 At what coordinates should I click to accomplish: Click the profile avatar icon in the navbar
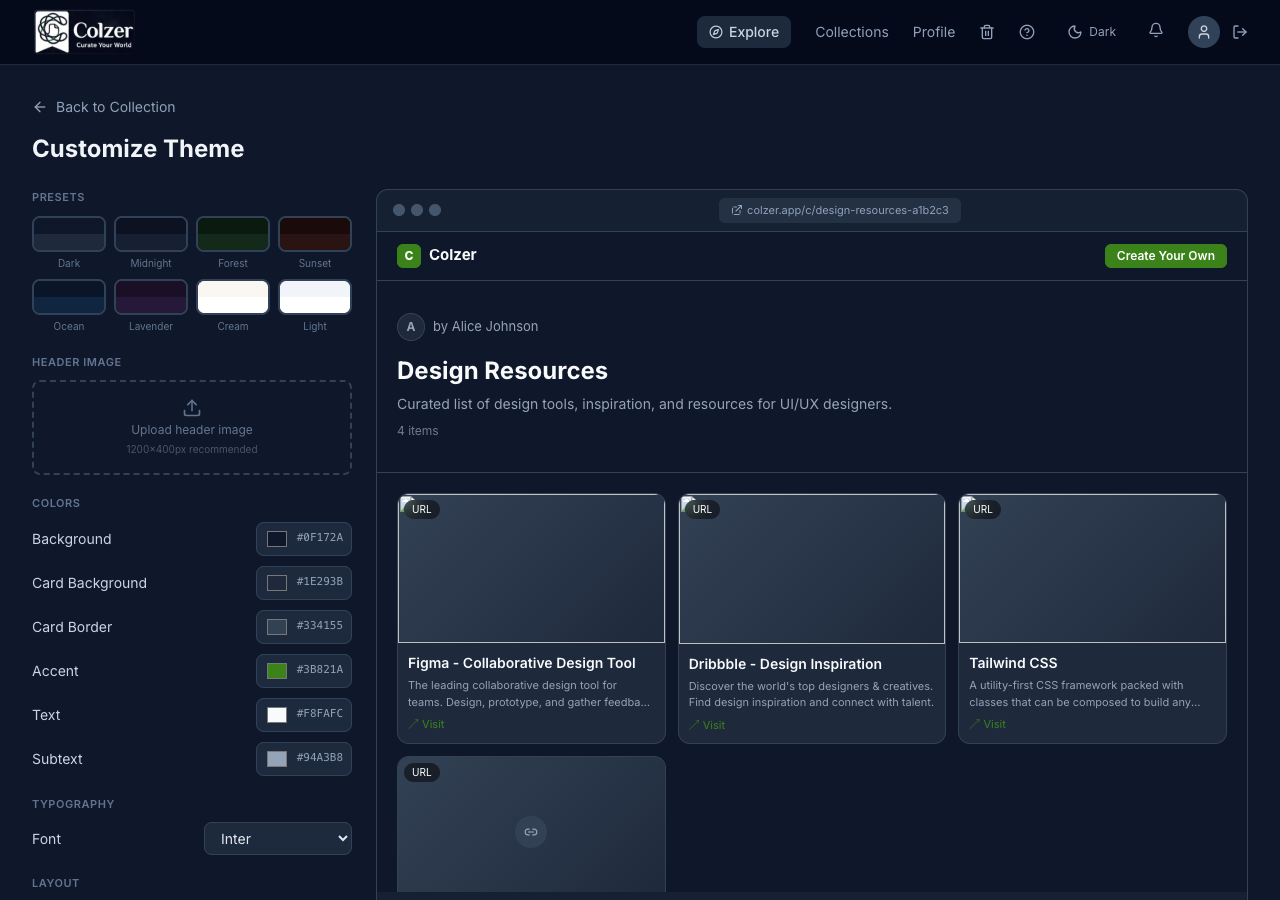pos(1204,31)
